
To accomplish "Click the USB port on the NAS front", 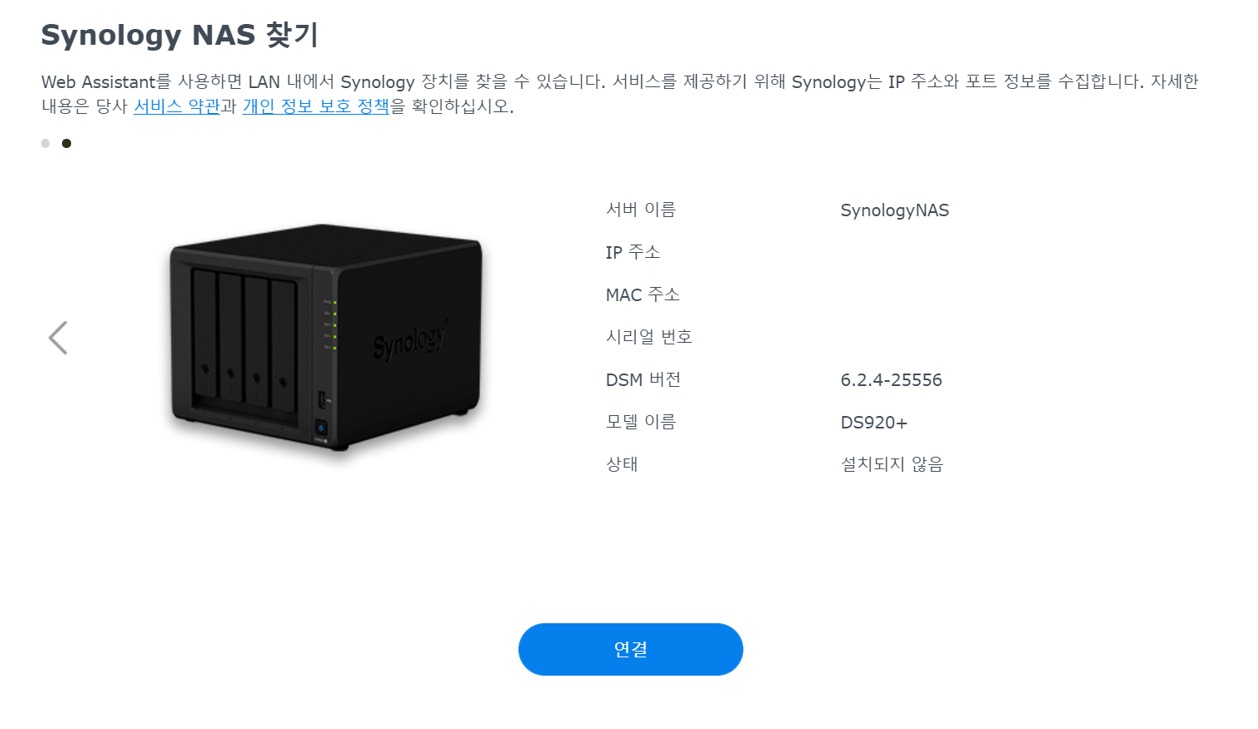I will click(x=321, y=400).
